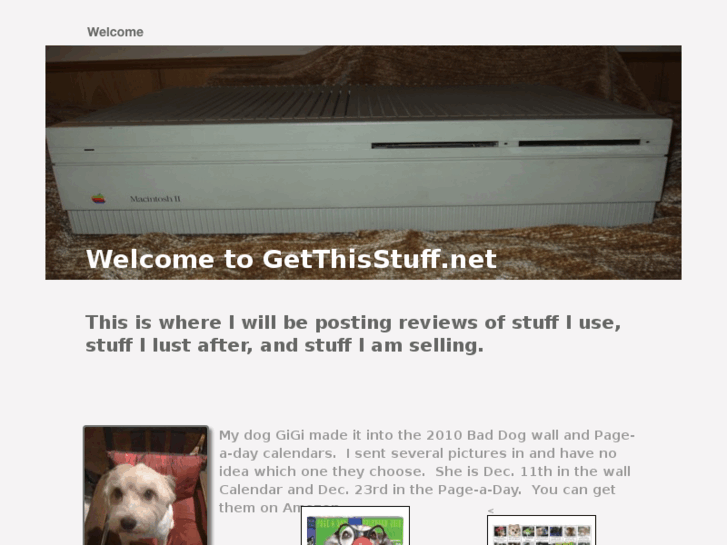Open the Bad Dog wall calendar thumbnail
This screenshot has width=727, height=545.
coord(542,530)
